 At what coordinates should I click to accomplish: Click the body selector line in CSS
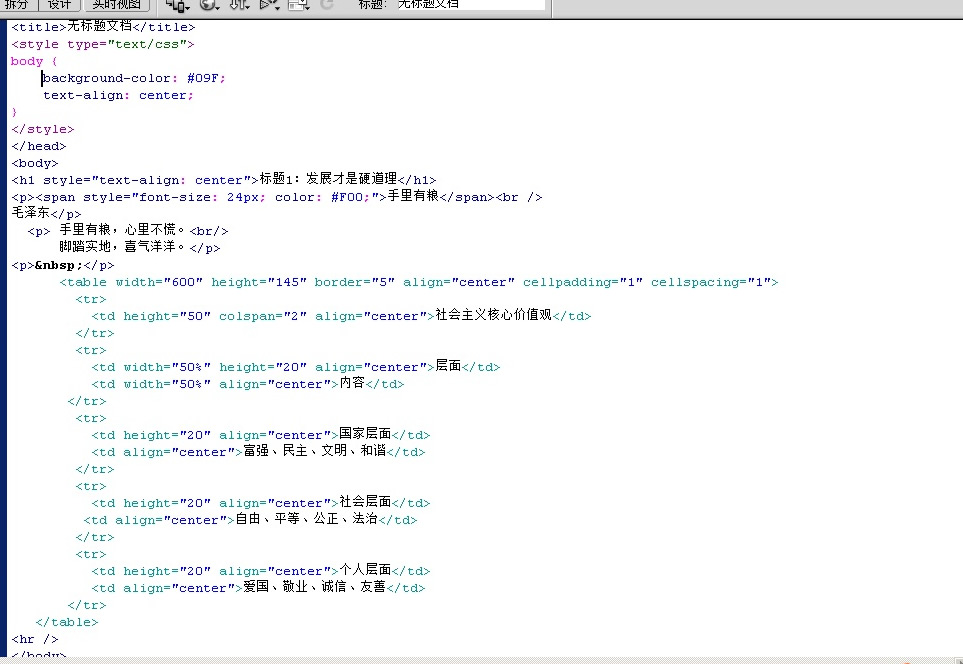[x=27, y=61]
